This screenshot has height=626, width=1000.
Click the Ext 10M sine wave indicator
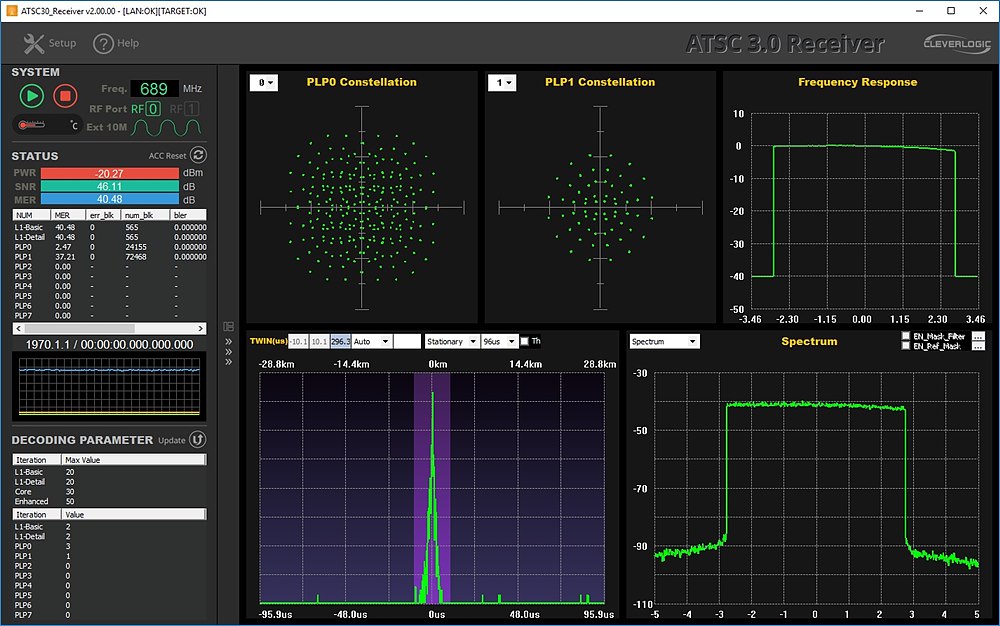pyautogui.click(x=166, y=127)
